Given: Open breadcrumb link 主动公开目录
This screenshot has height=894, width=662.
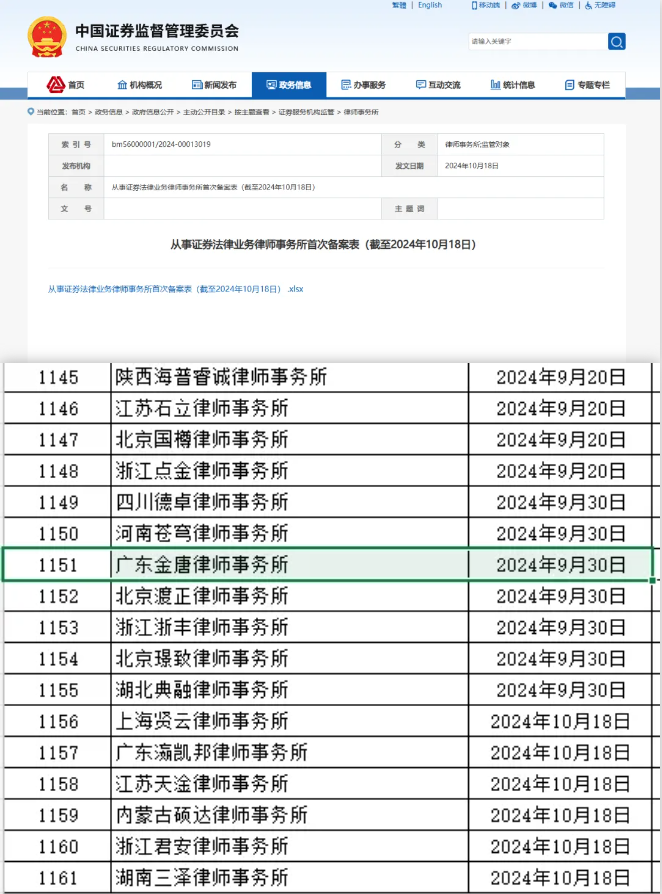Looking at the screenshot, I should pos(204,112).
